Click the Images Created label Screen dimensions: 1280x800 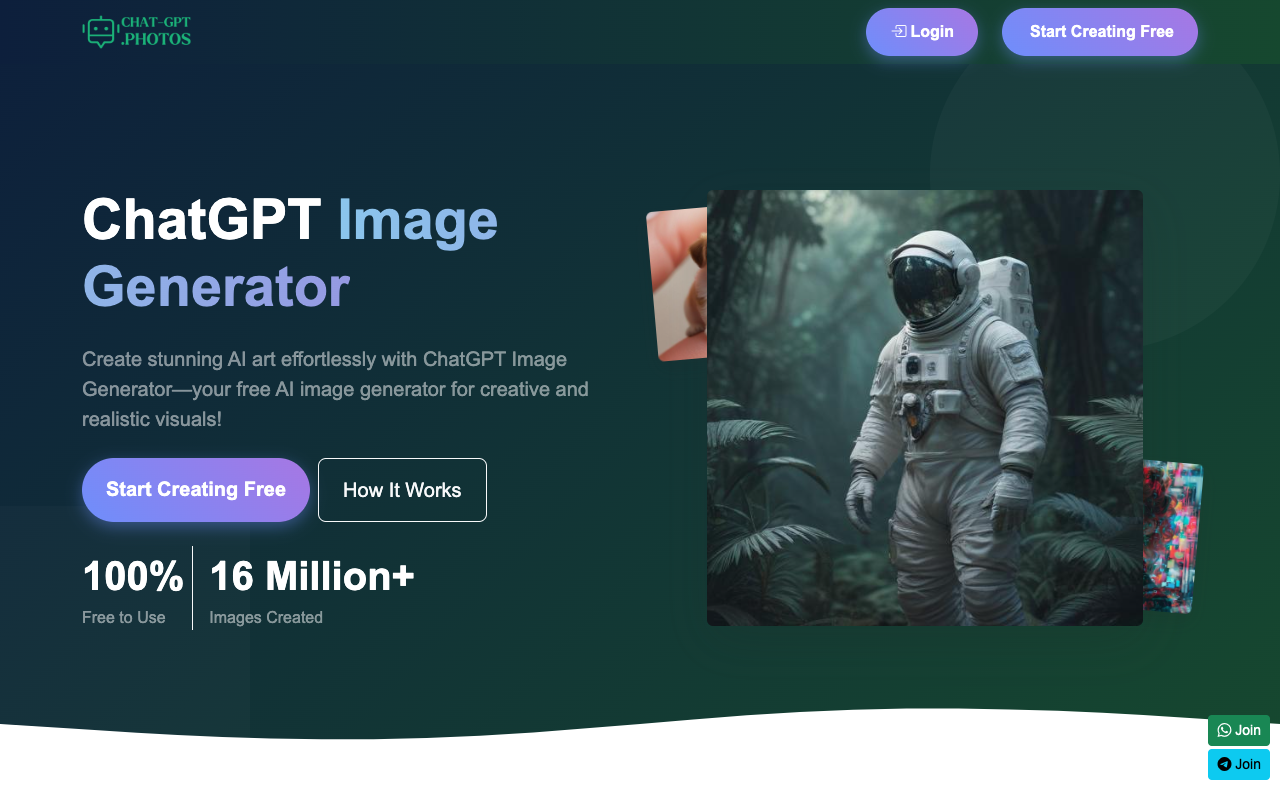266,618
